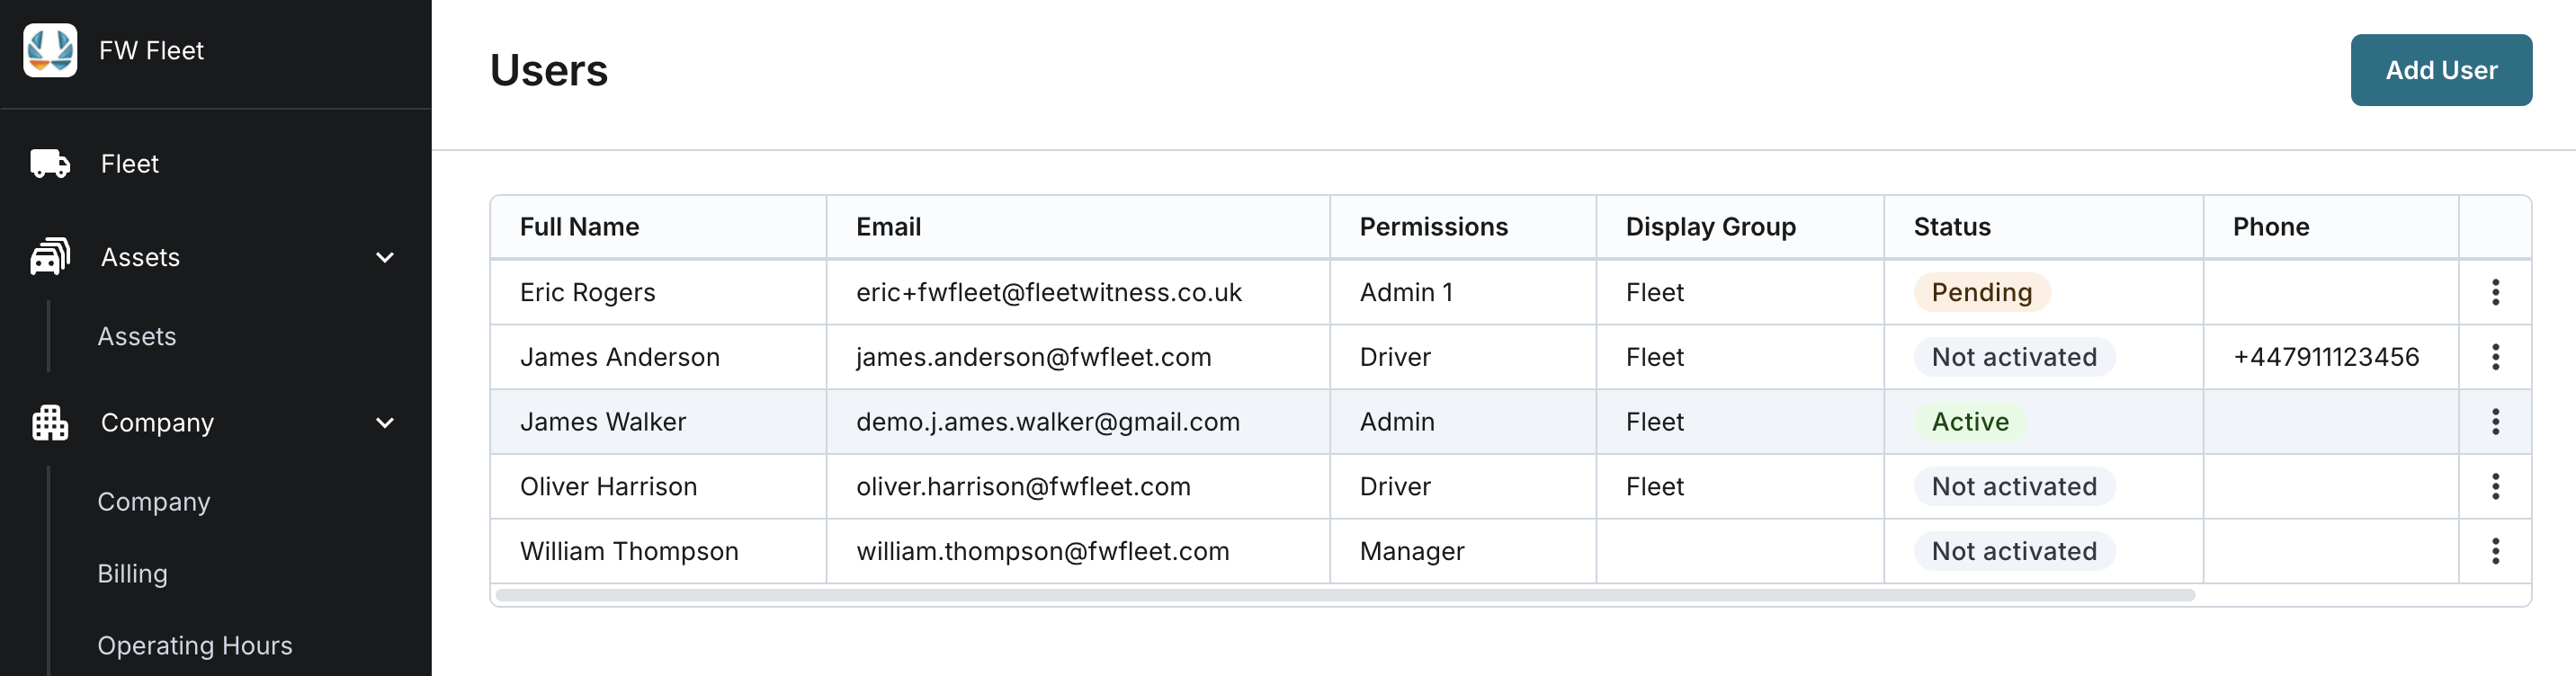Screen dimensions: 2576x676
Task: Select the Assets sub-item in sidebar
Action: [x=137, y=337]
